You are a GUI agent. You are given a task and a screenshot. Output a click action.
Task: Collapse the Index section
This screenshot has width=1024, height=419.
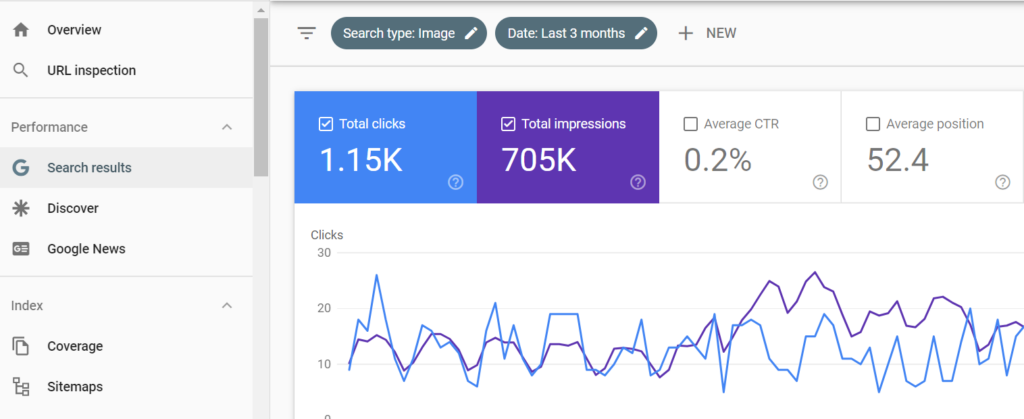click(227, 305)
